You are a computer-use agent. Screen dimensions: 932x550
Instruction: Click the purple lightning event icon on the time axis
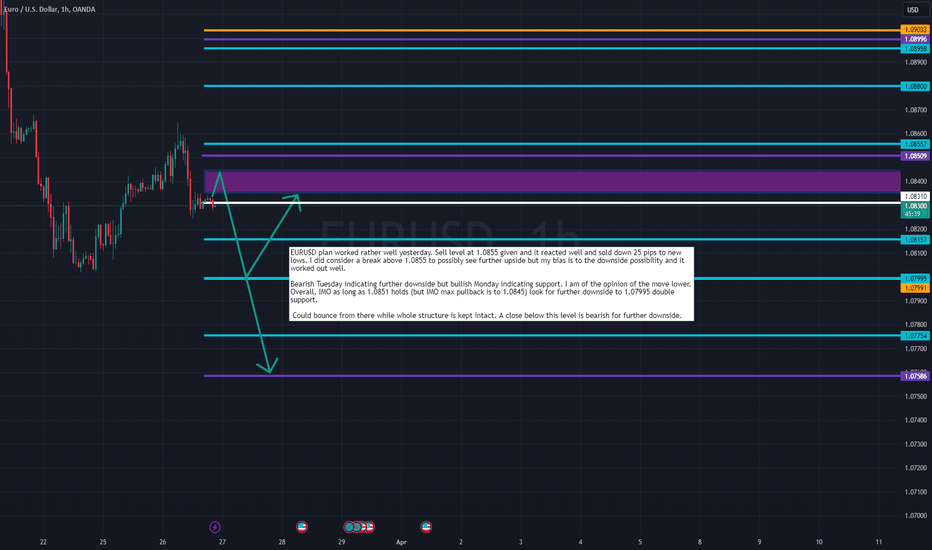tap(215, 527)
